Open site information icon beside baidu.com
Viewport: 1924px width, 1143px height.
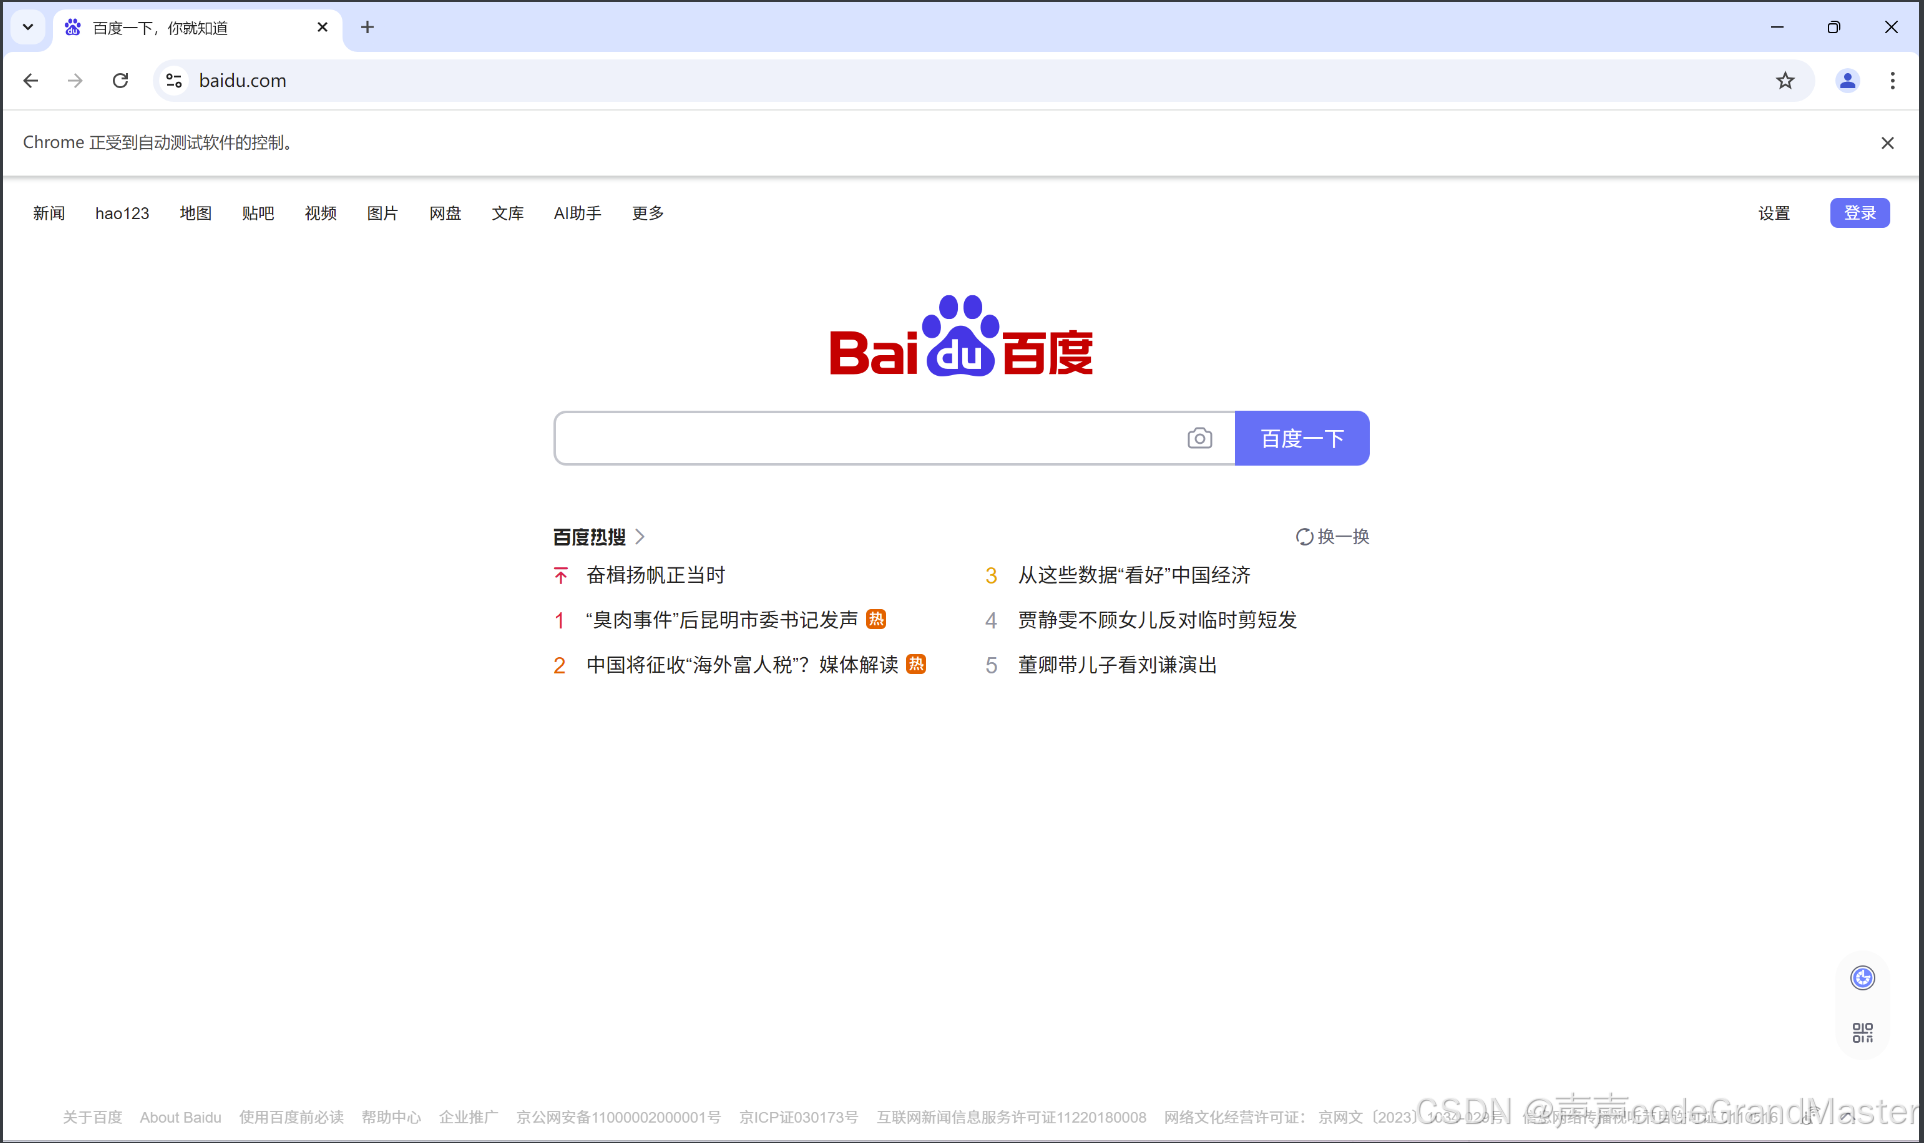[174, 81]
